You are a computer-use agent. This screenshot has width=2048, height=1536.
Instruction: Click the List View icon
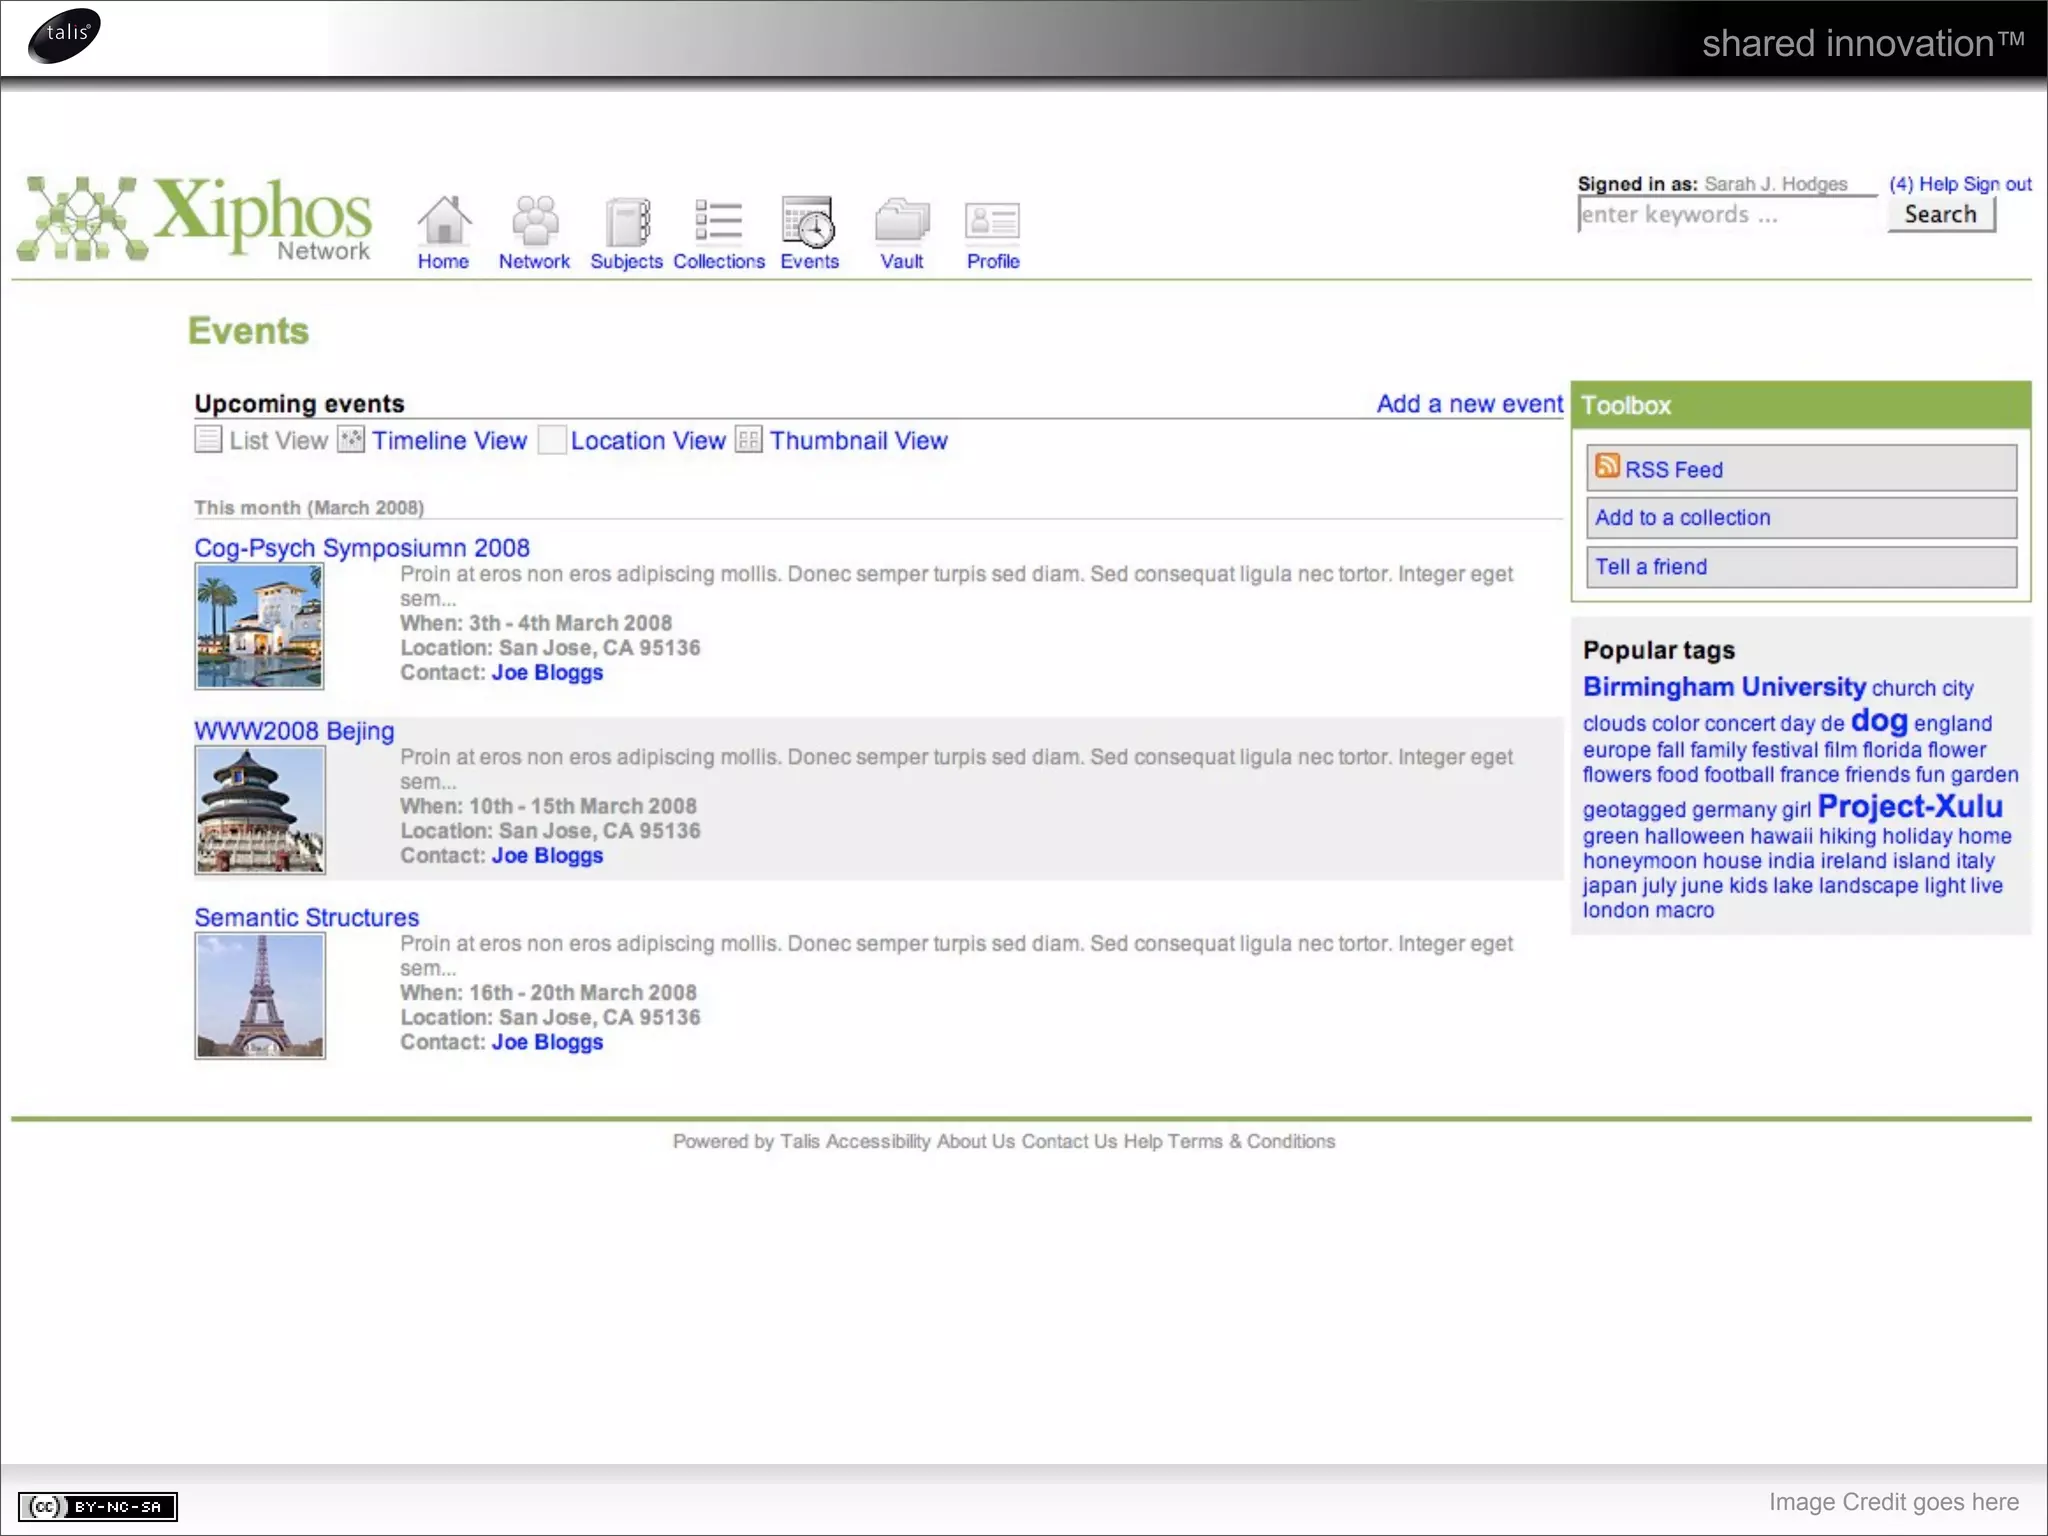tap(208, 440)
